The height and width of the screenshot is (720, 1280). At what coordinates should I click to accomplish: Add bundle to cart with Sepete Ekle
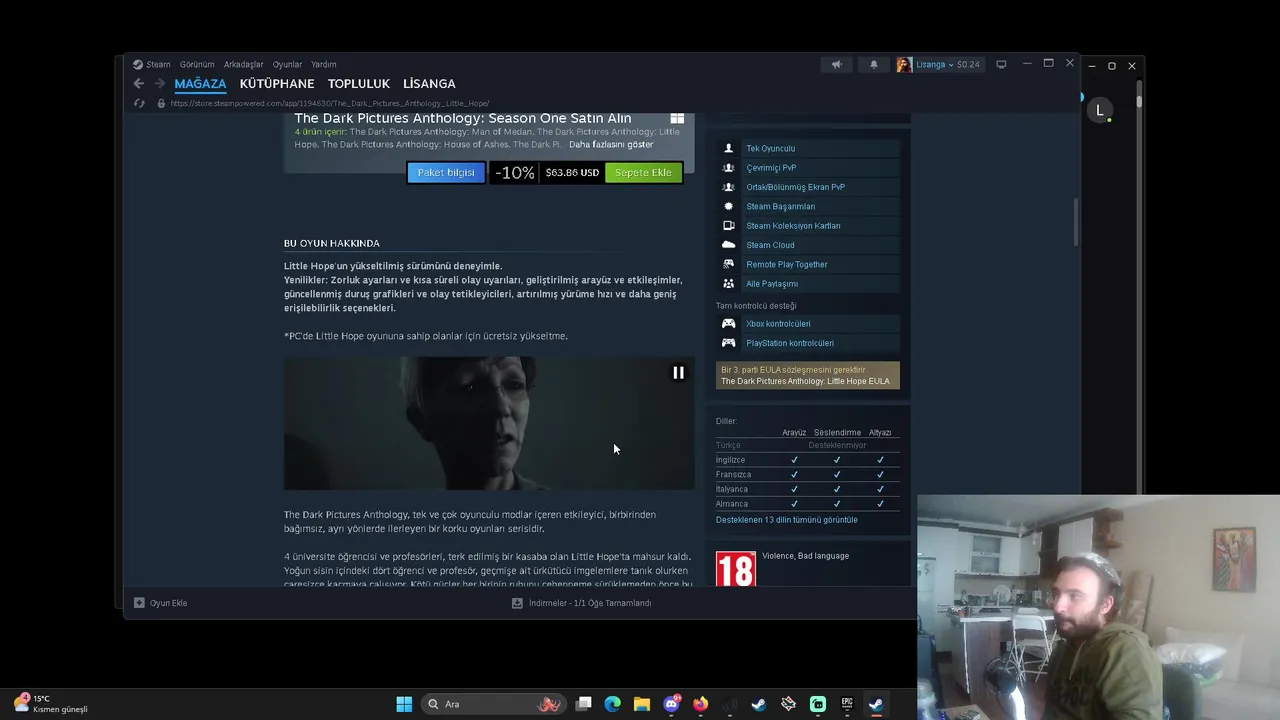pyautogui.click(x=643, y=172)
